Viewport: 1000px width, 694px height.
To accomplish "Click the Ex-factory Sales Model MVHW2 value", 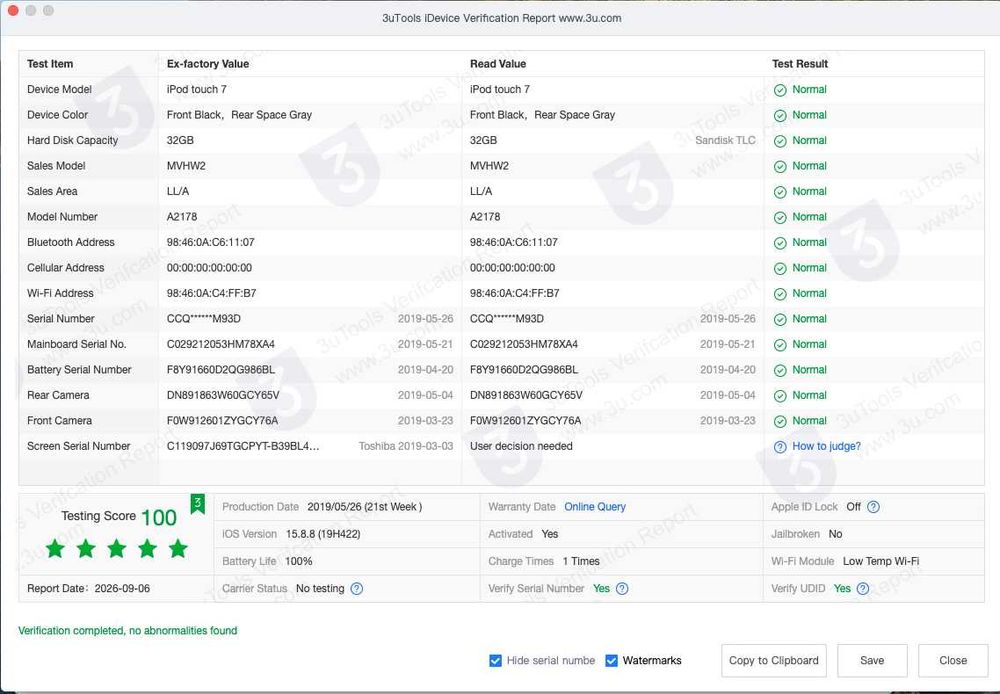I will click(x=186, y=166).
